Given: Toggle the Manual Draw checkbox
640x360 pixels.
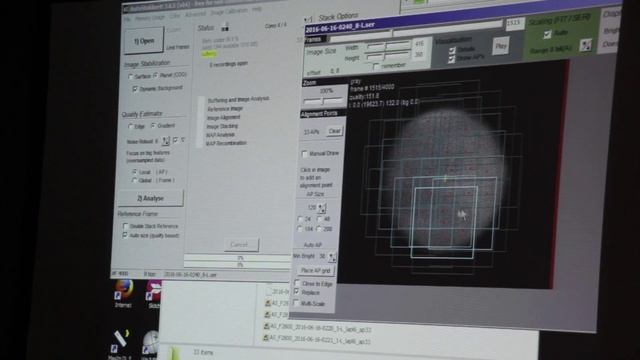Looking at the screenshot, I should click(x=304, y=154).
